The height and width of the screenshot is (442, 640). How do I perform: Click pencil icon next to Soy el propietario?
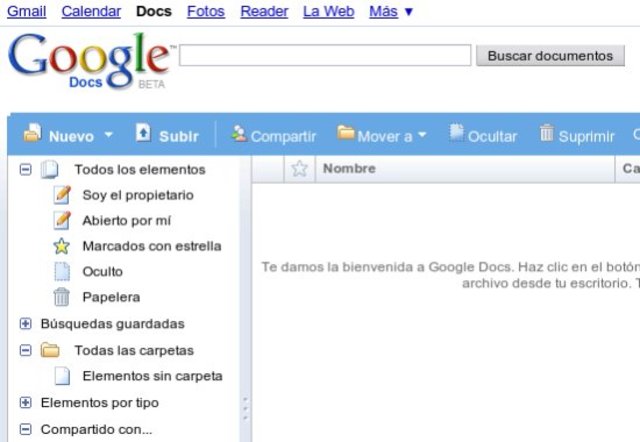pyautogui.click(x=62, y=195)
